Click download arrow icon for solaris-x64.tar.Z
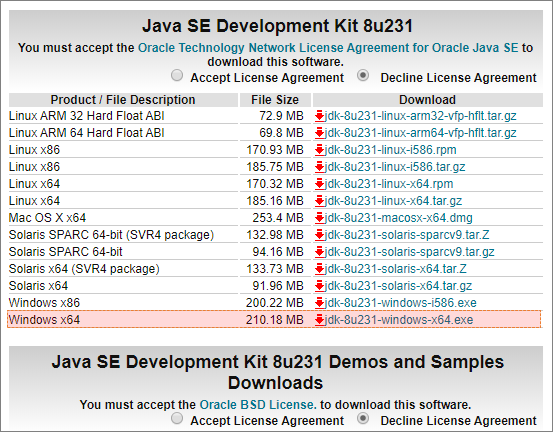This screenshot has width=553, height=432. (x=320, y=268)
